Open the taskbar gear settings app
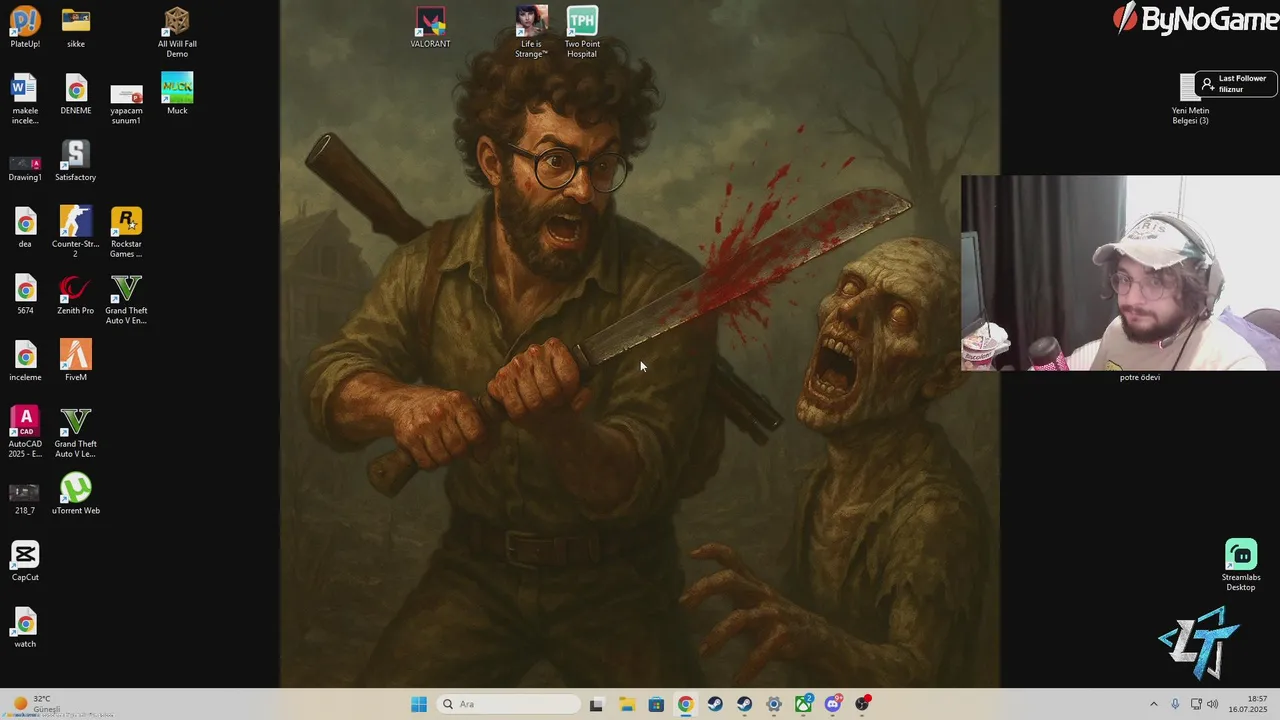1280x720 pixels. (x=774, y=704)
